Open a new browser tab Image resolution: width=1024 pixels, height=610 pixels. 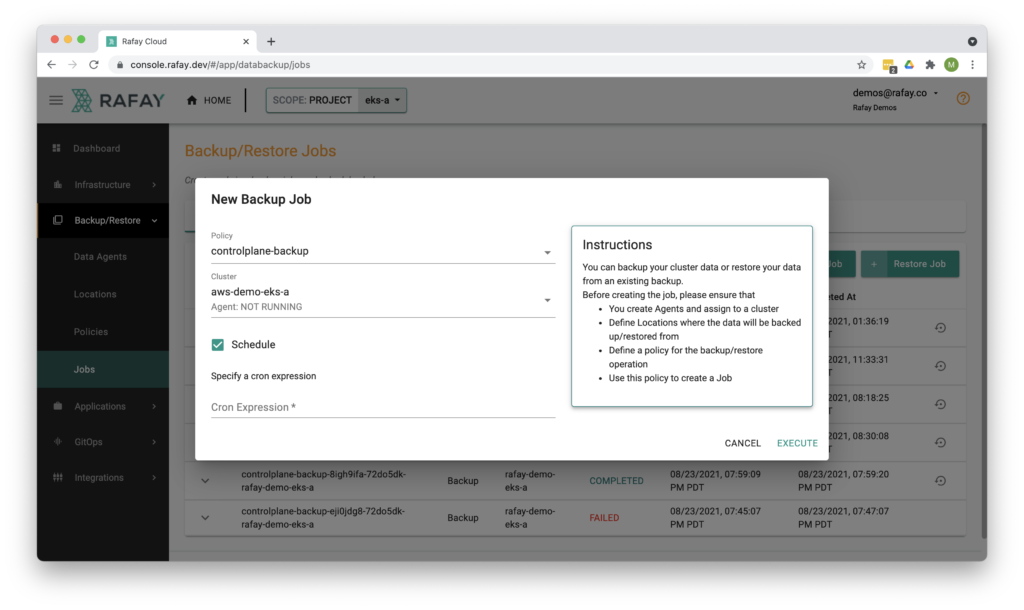tap(271, 41)
